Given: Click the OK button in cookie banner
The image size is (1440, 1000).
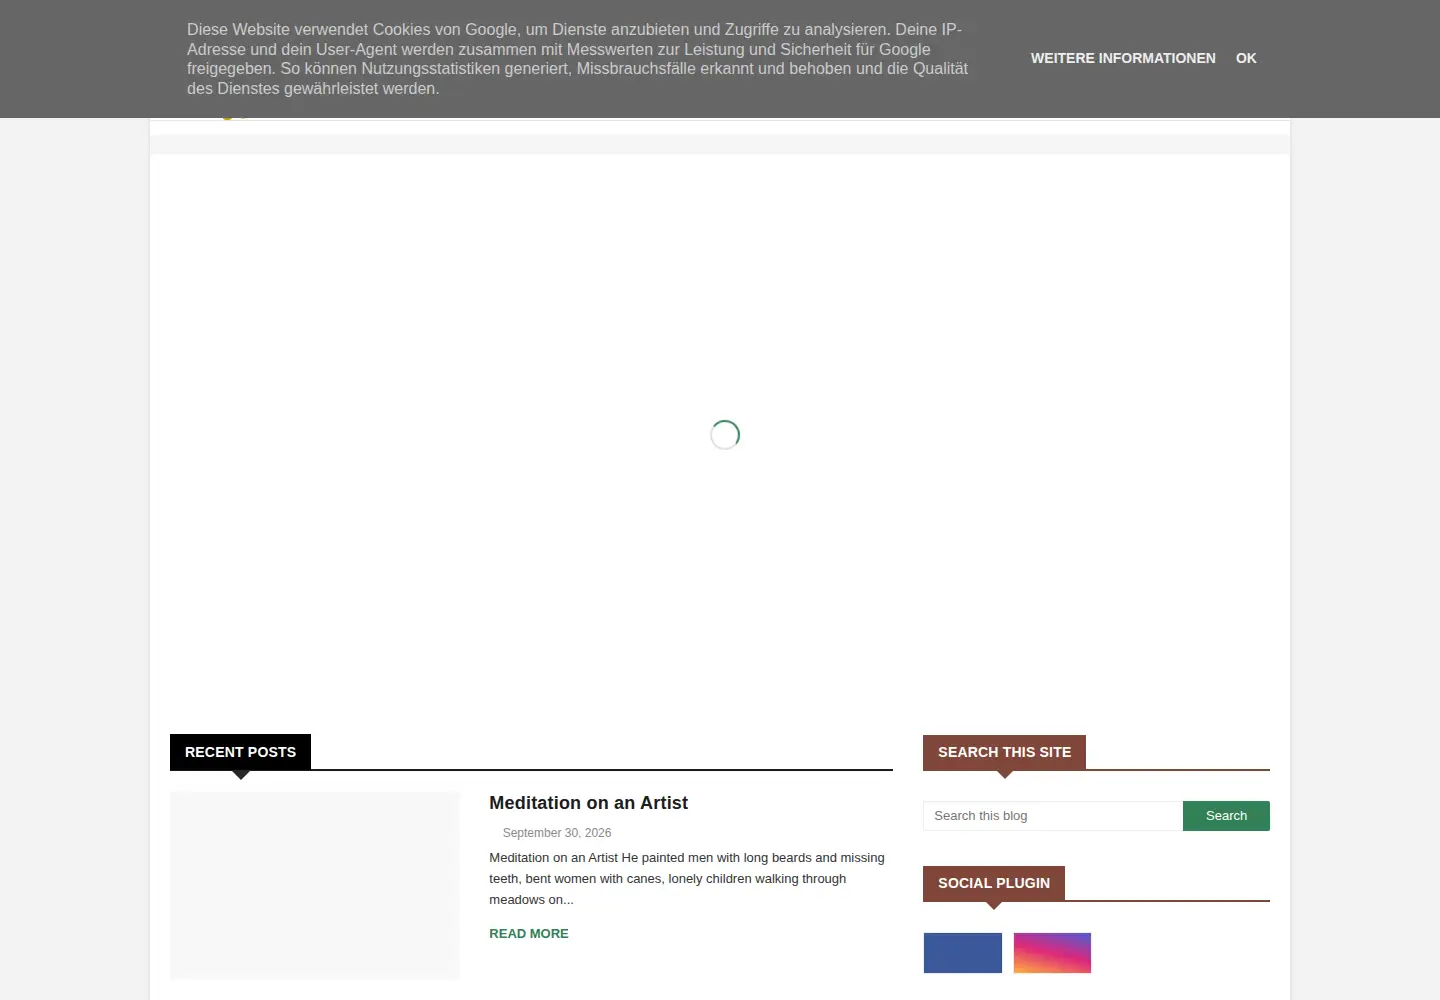Looking at the screenshot, I should (x=1246, y=58).
